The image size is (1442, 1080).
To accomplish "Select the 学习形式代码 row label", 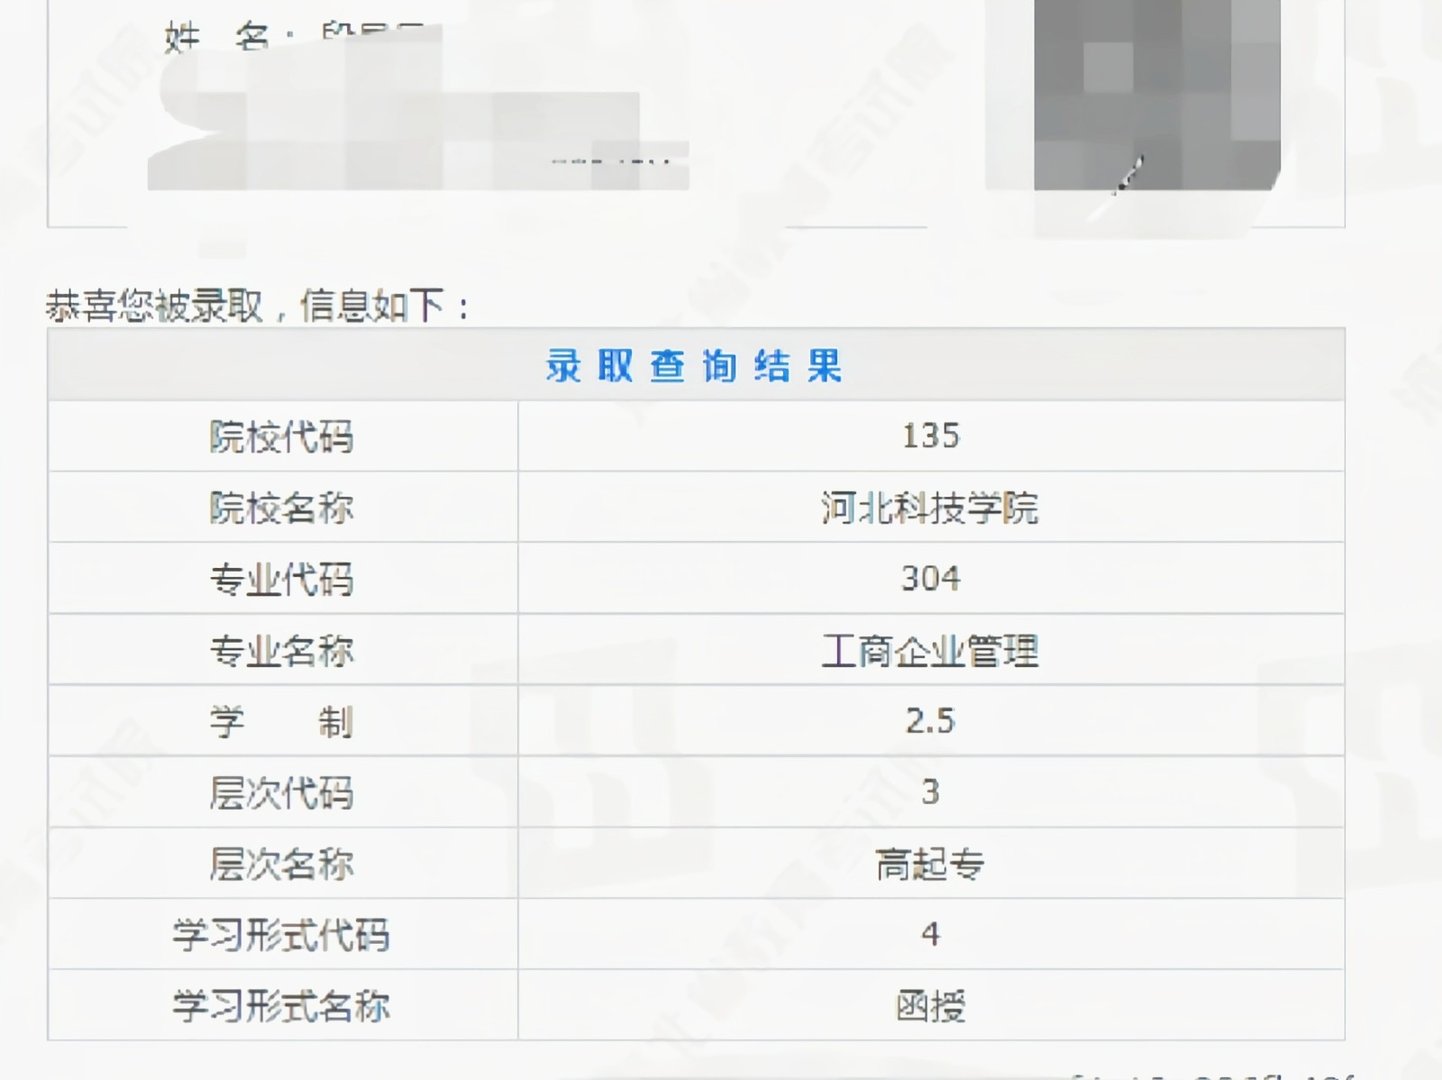I will [x=283, y=936].
